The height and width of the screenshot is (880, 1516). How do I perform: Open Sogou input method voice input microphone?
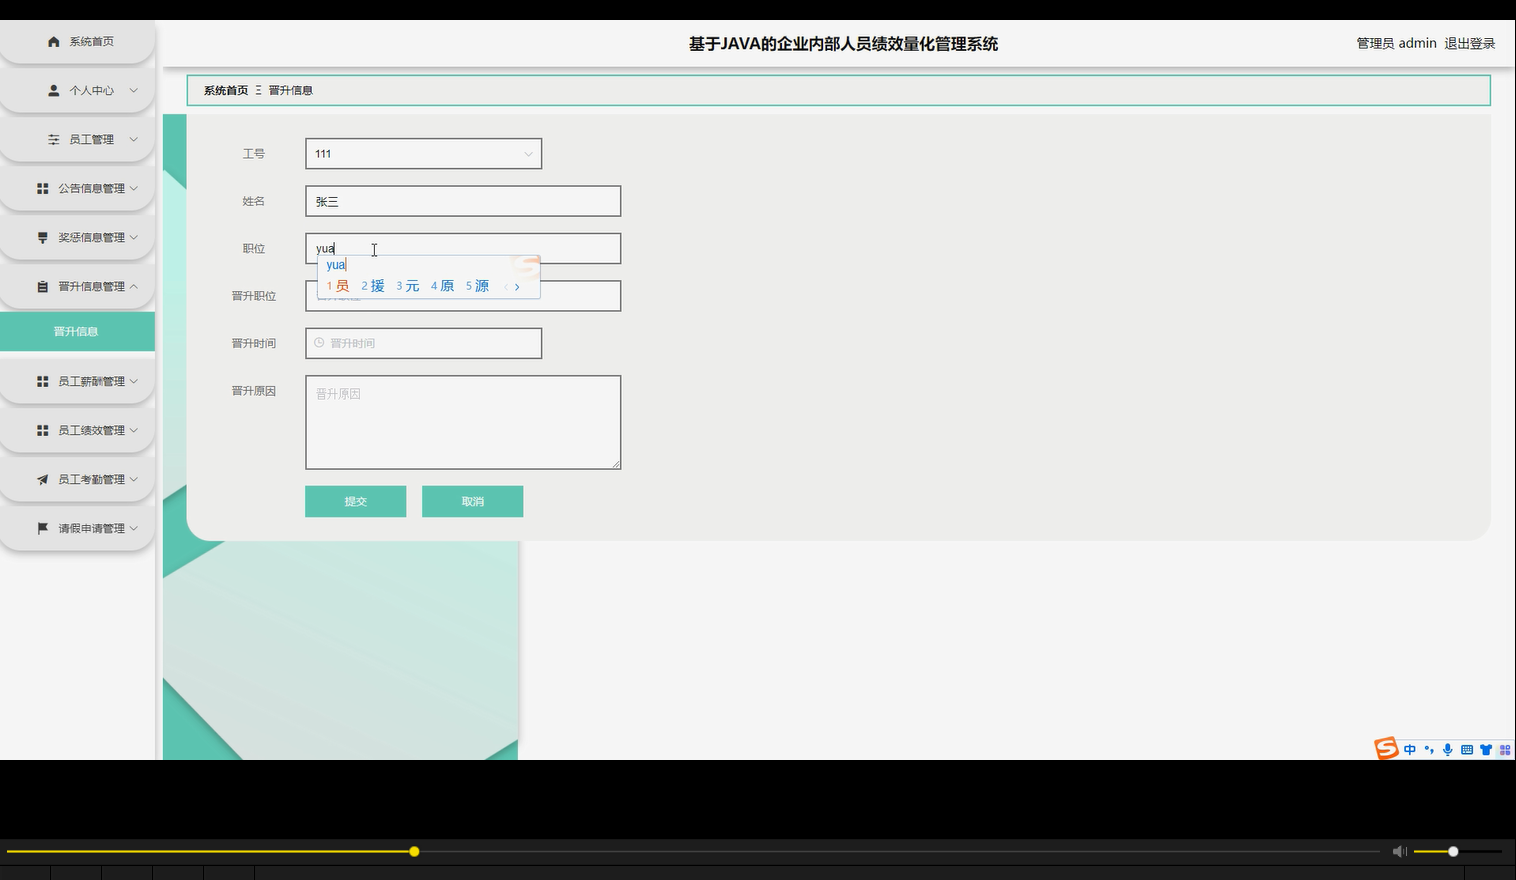[1447, 749]
